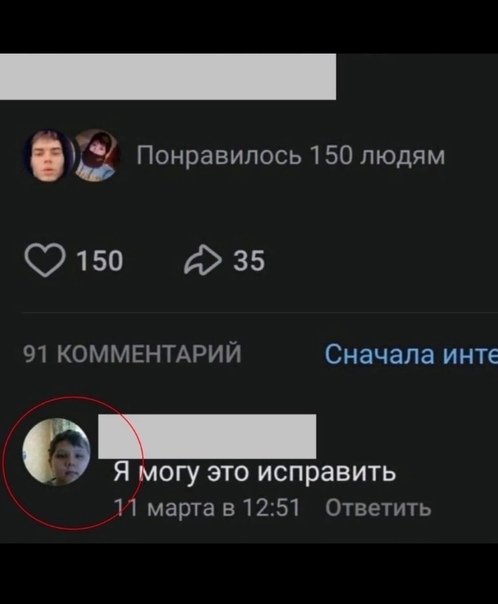Tap the 35 share counter

pyautogui.click(x=249, y=261)
